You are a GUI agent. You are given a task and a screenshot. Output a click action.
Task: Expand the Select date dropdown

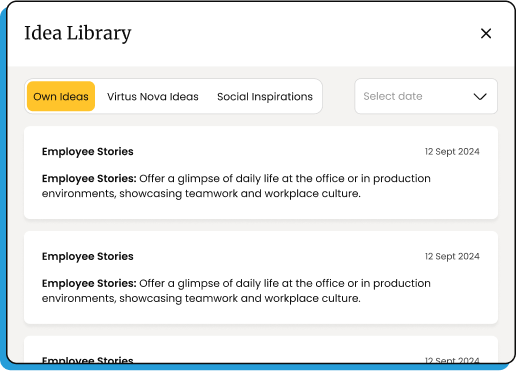[426, 96]
